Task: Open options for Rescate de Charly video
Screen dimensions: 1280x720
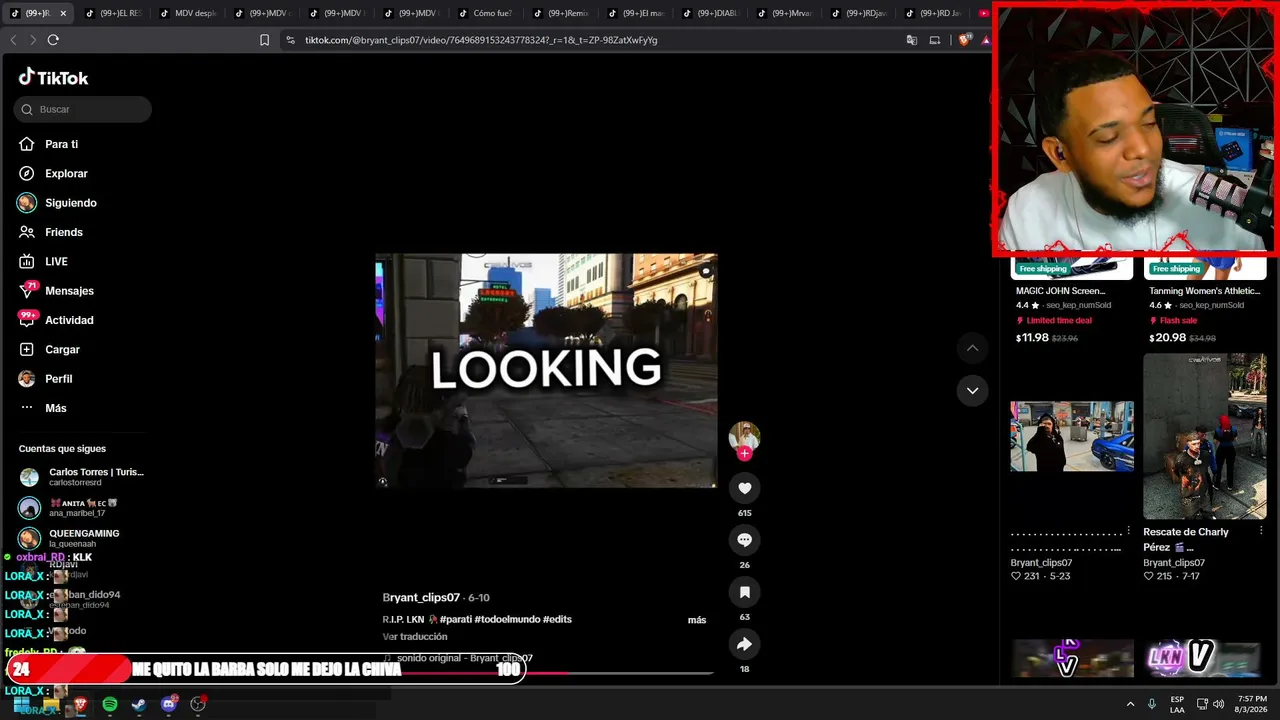Action: [1262, 531]
